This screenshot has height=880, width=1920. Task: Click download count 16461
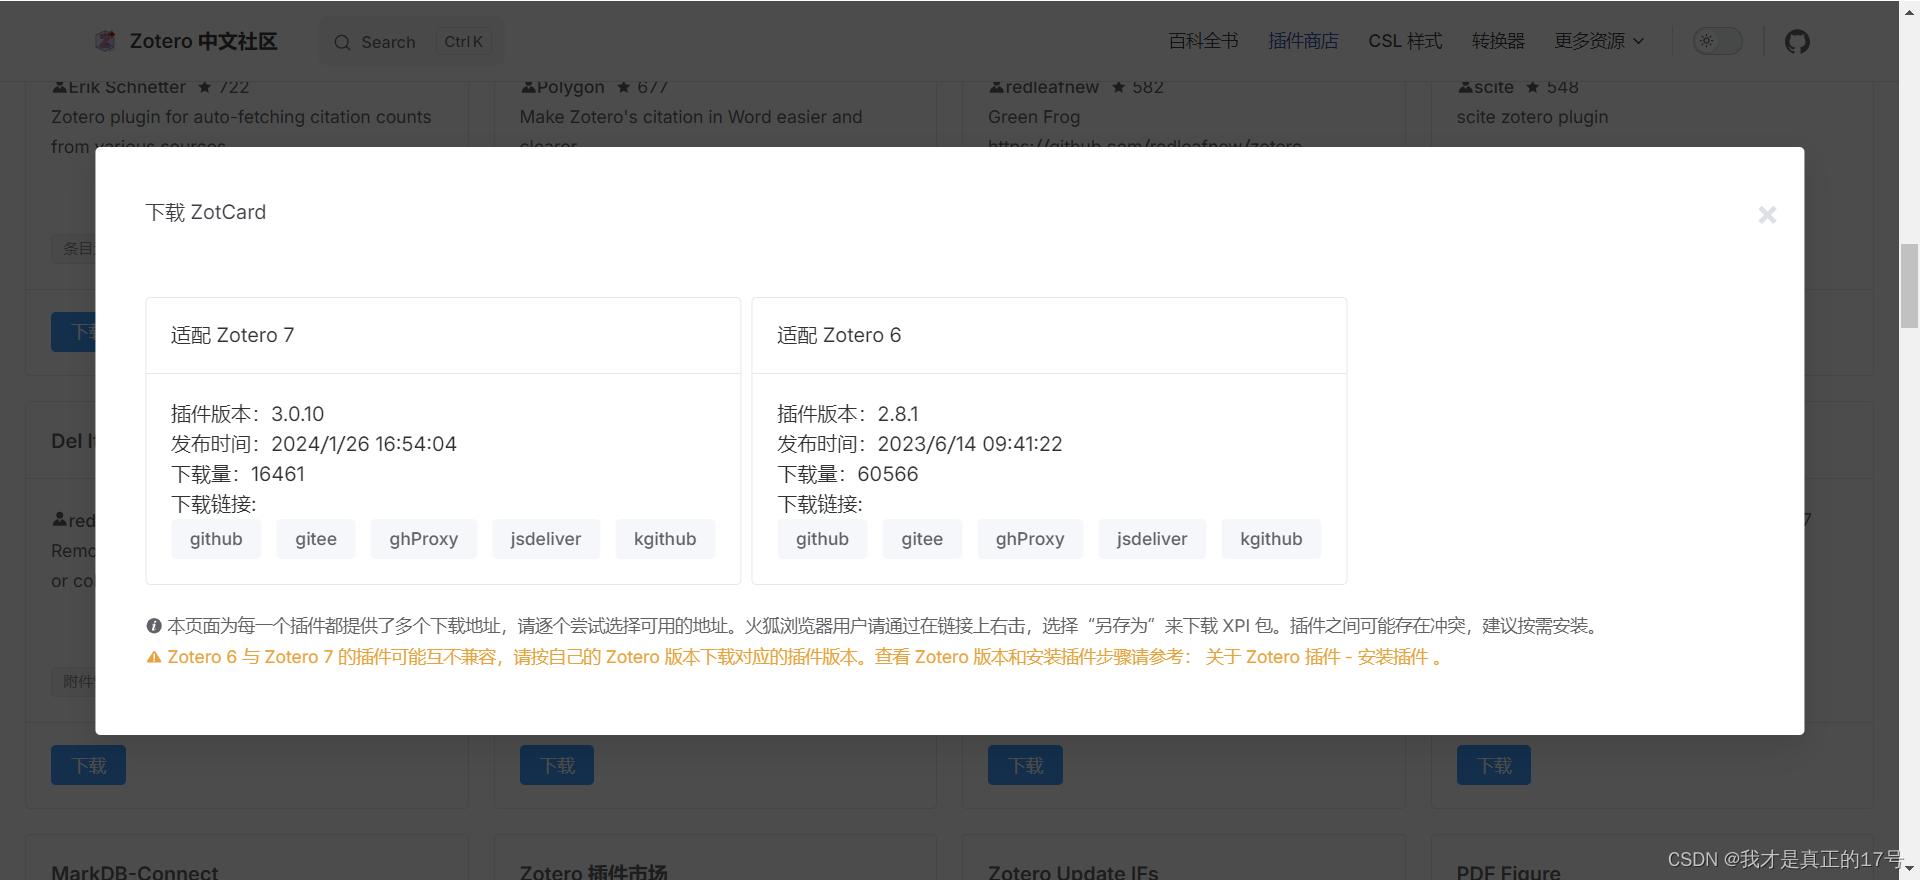pyautogui.click(x=278, y=474)
